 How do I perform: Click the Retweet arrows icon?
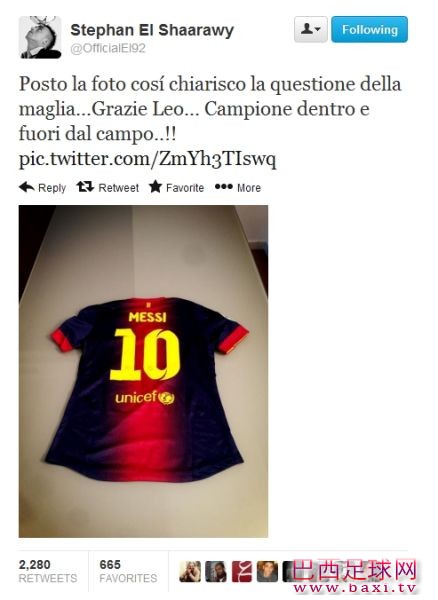click(x=85, y=187)
